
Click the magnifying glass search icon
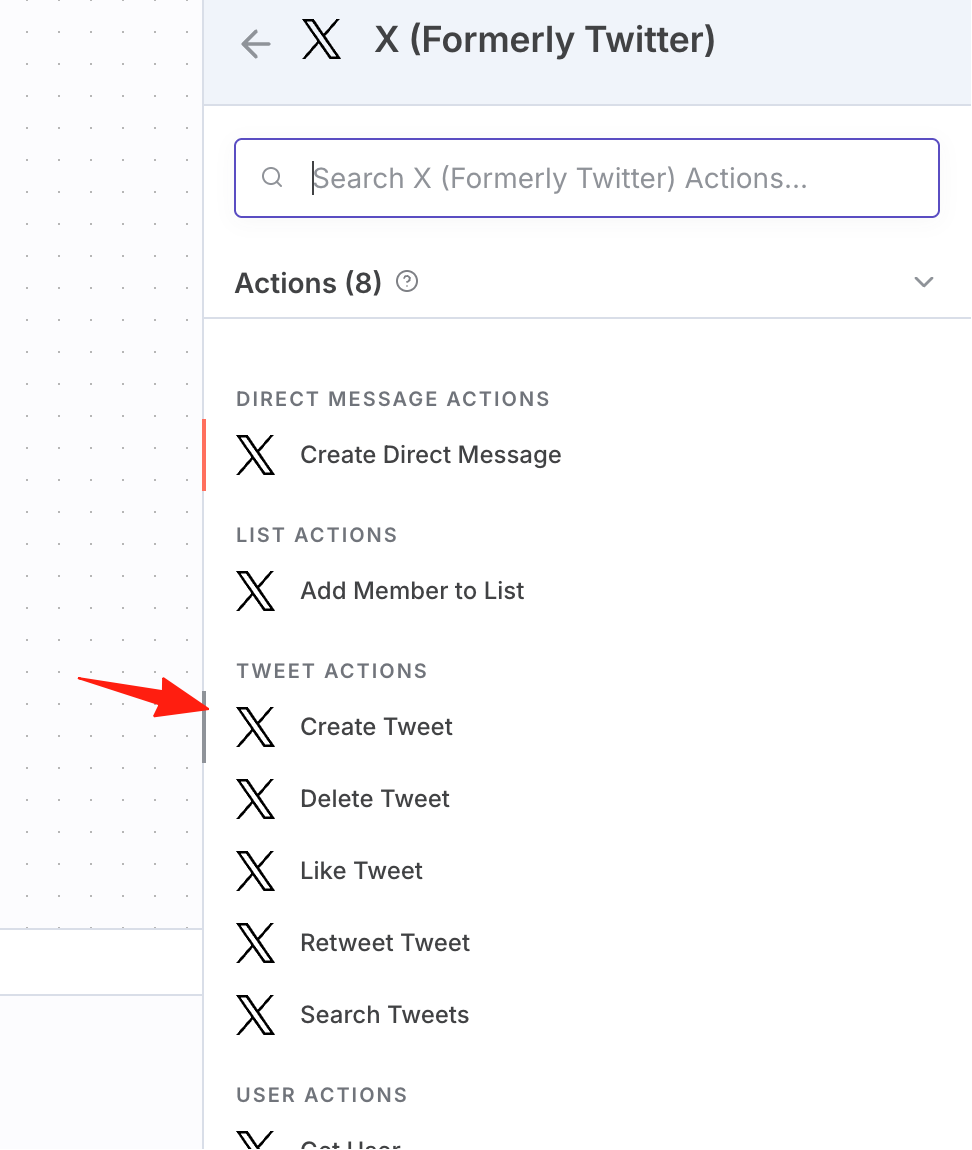pyautogui.click(x=272, y=177)
